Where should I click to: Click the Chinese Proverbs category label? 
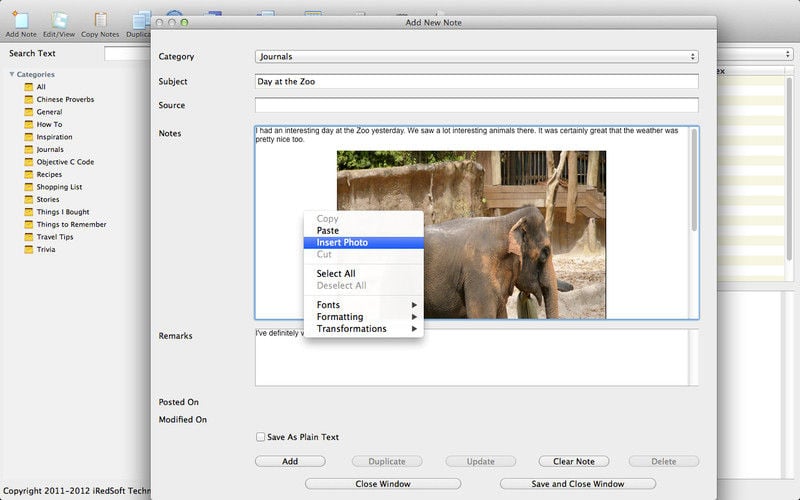(x=65, y=99)
